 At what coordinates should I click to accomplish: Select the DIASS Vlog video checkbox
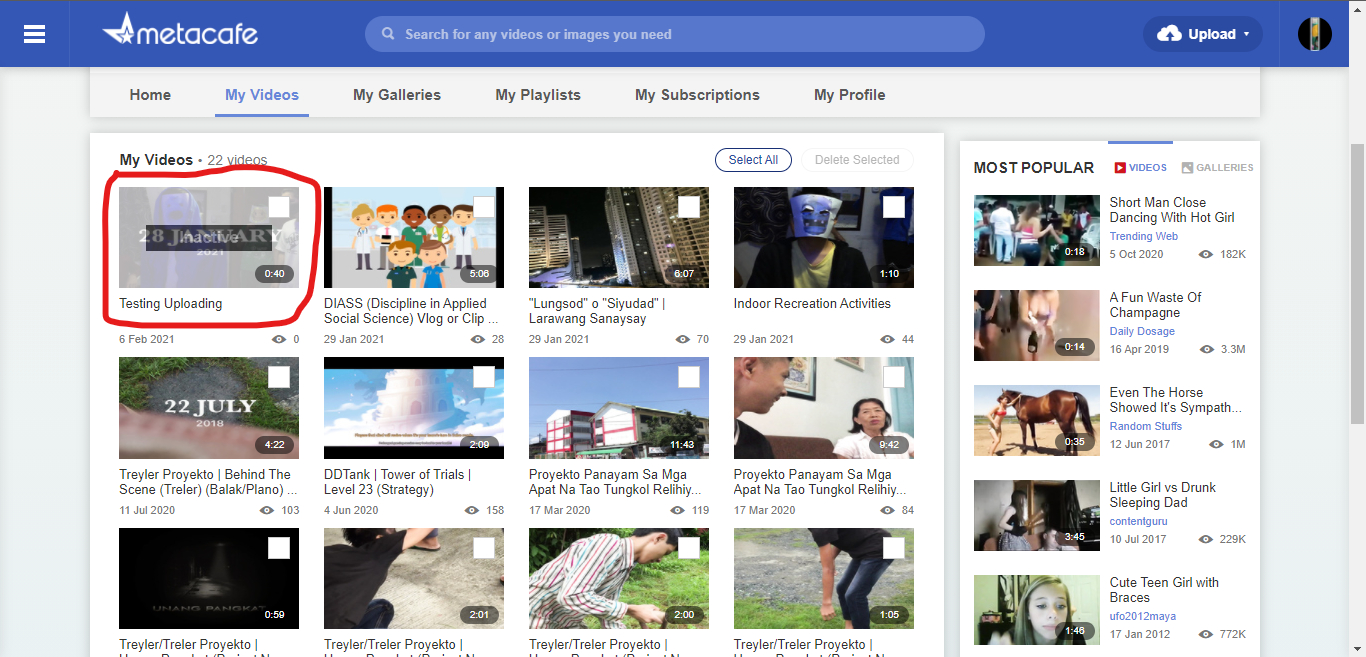pyautogui.click(x=484, y=207)
